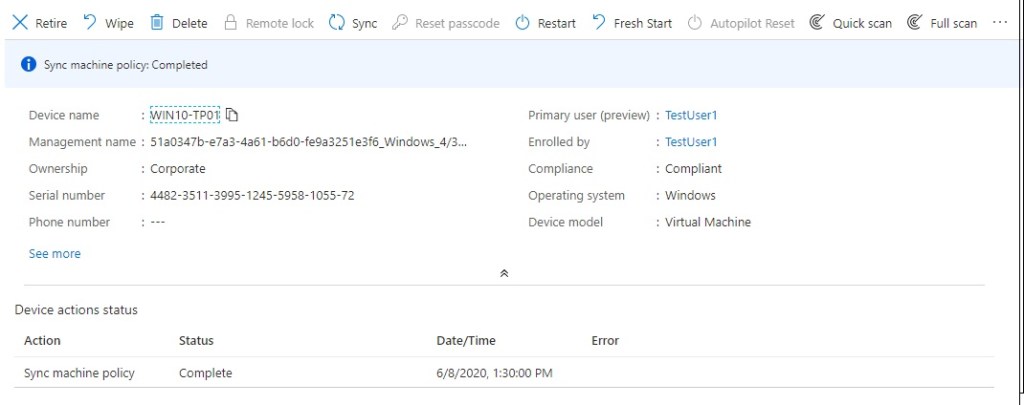Viewport: 1024px width, 405px height.
Task: Open Primary user TestUser1 link
Action: pyautogui.click(x=691, y=115)
